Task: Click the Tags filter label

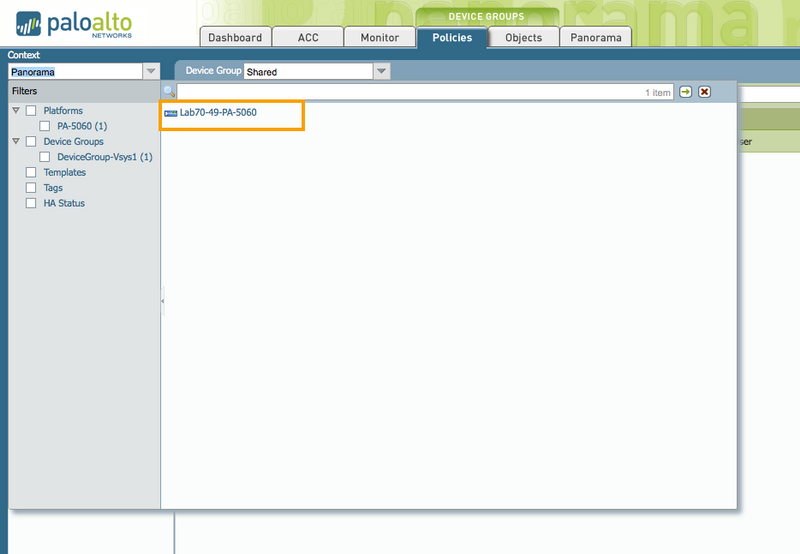Action: 53,188
